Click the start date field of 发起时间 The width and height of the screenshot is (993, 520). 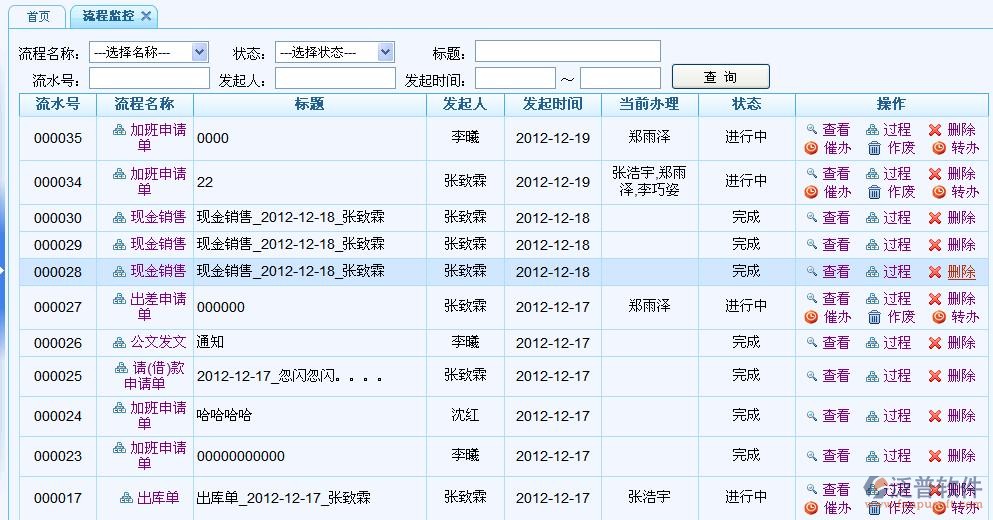[515, 79]
